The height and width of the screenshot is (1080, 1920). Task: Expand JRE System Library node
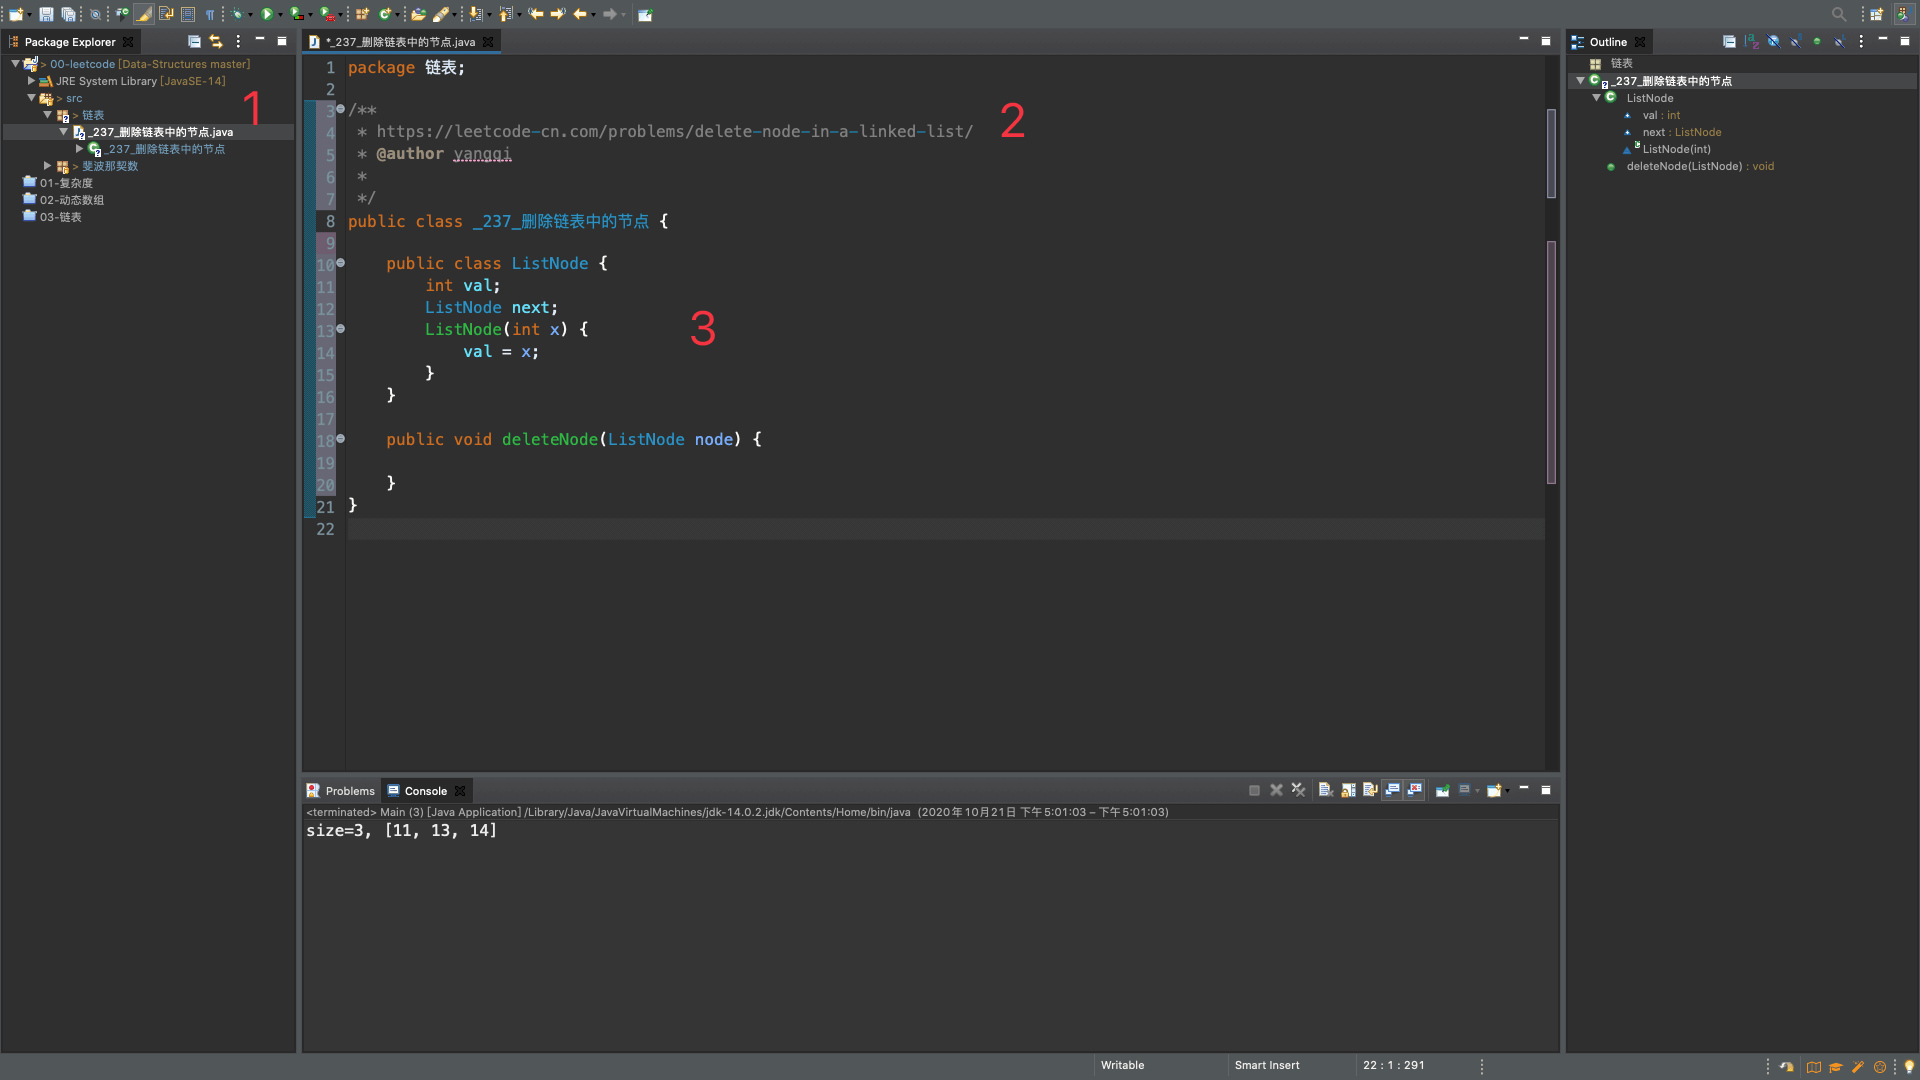[x=31, y=80]
